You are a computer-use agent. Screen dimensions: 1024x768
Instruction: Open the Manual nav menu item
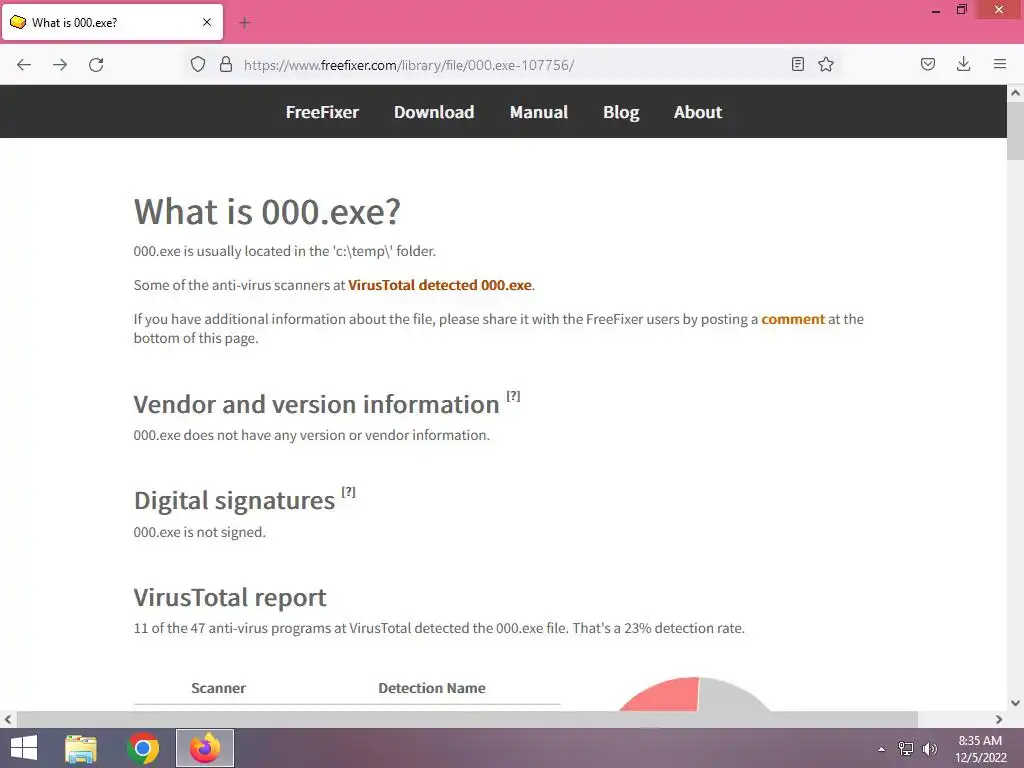pos(539,112)
